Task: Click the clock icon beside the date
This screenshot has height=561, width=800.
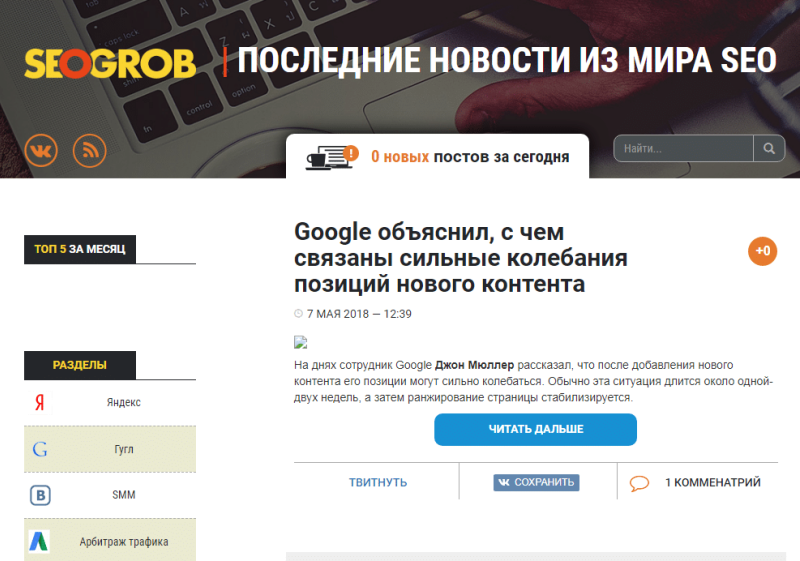Action: (x=298, y=314)
